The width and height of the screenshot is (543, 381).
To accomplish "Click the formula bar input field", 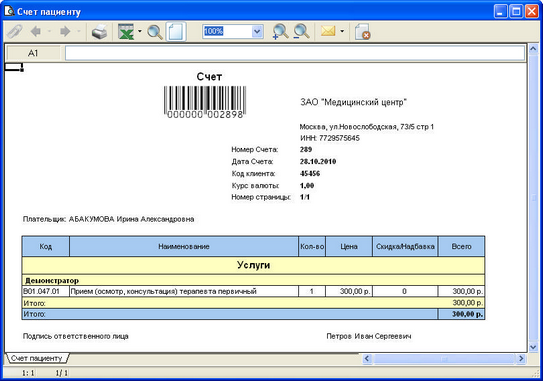I will coord(295,53).
